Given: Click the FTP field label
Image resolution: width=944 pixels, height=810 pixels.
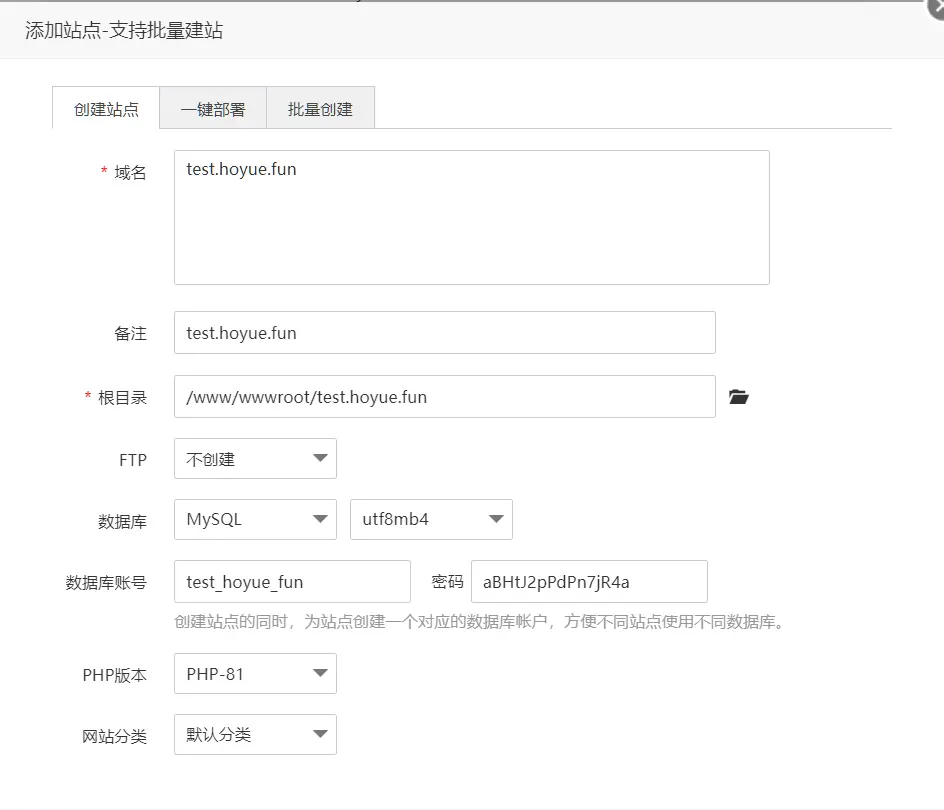Looking at the screenshot, I should [x=133, y=460].
